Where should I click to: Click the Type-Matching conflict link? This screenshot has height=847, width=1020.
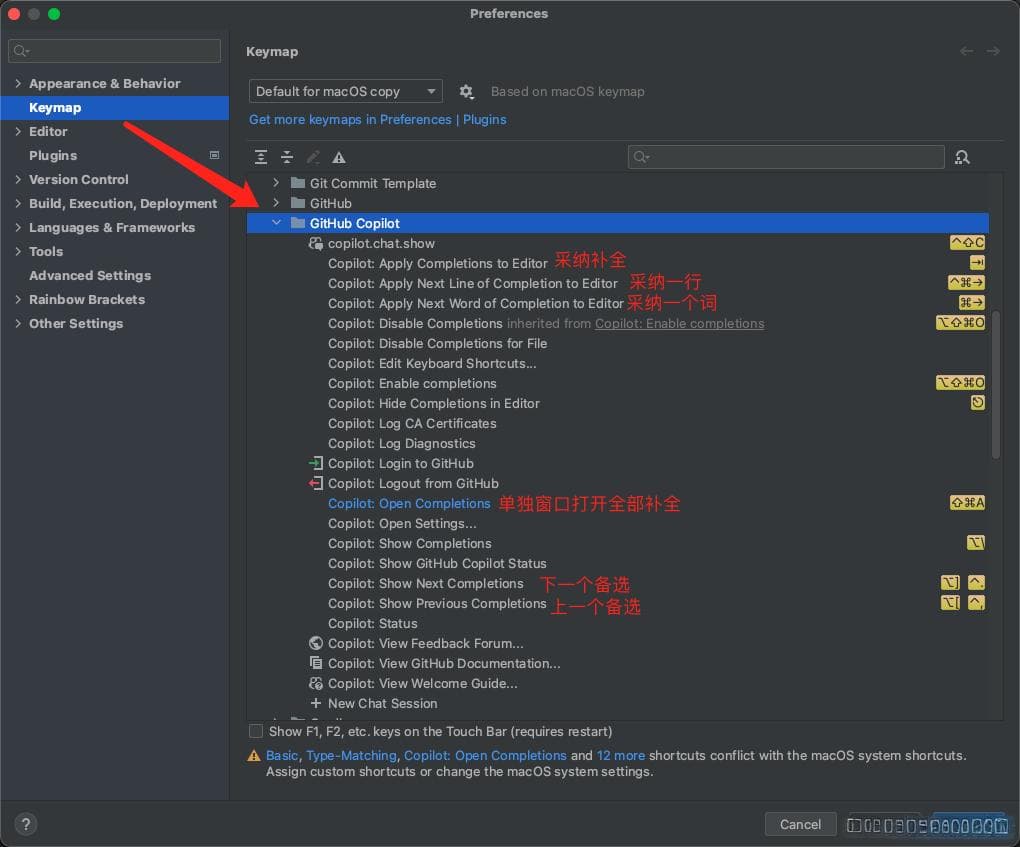pos(351,756)
